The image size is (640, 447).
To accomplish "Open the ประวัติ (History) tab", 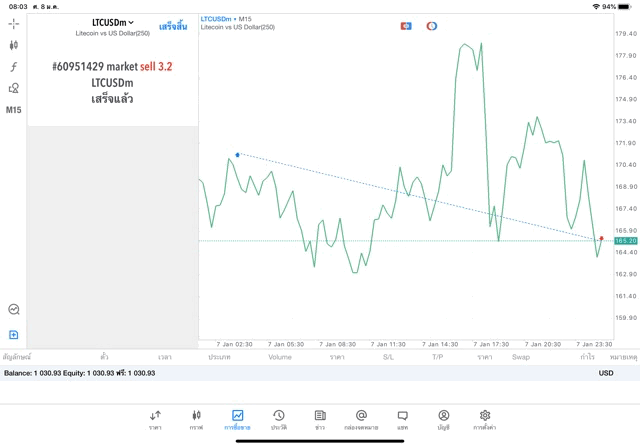I will tap(279, 420).
